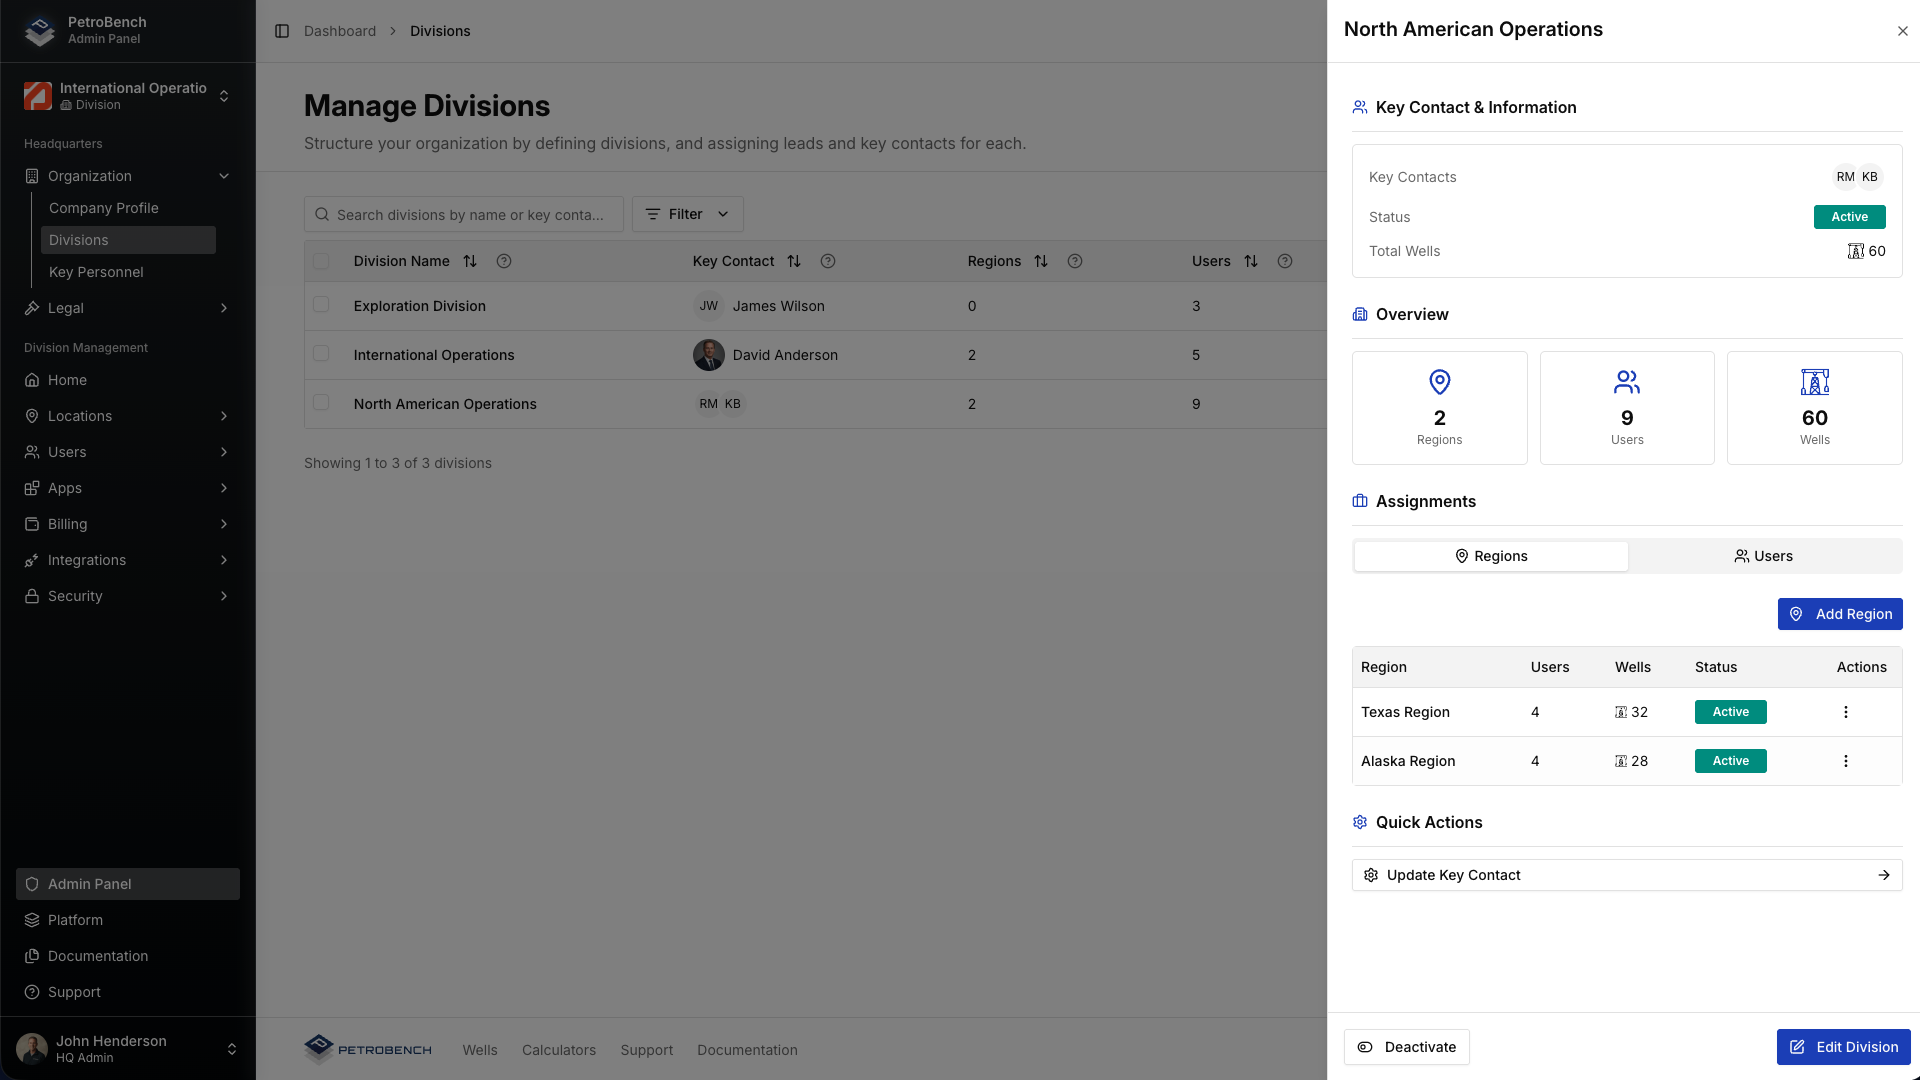
Task: Click the Add Region button
Action: tap(1840, 614)
